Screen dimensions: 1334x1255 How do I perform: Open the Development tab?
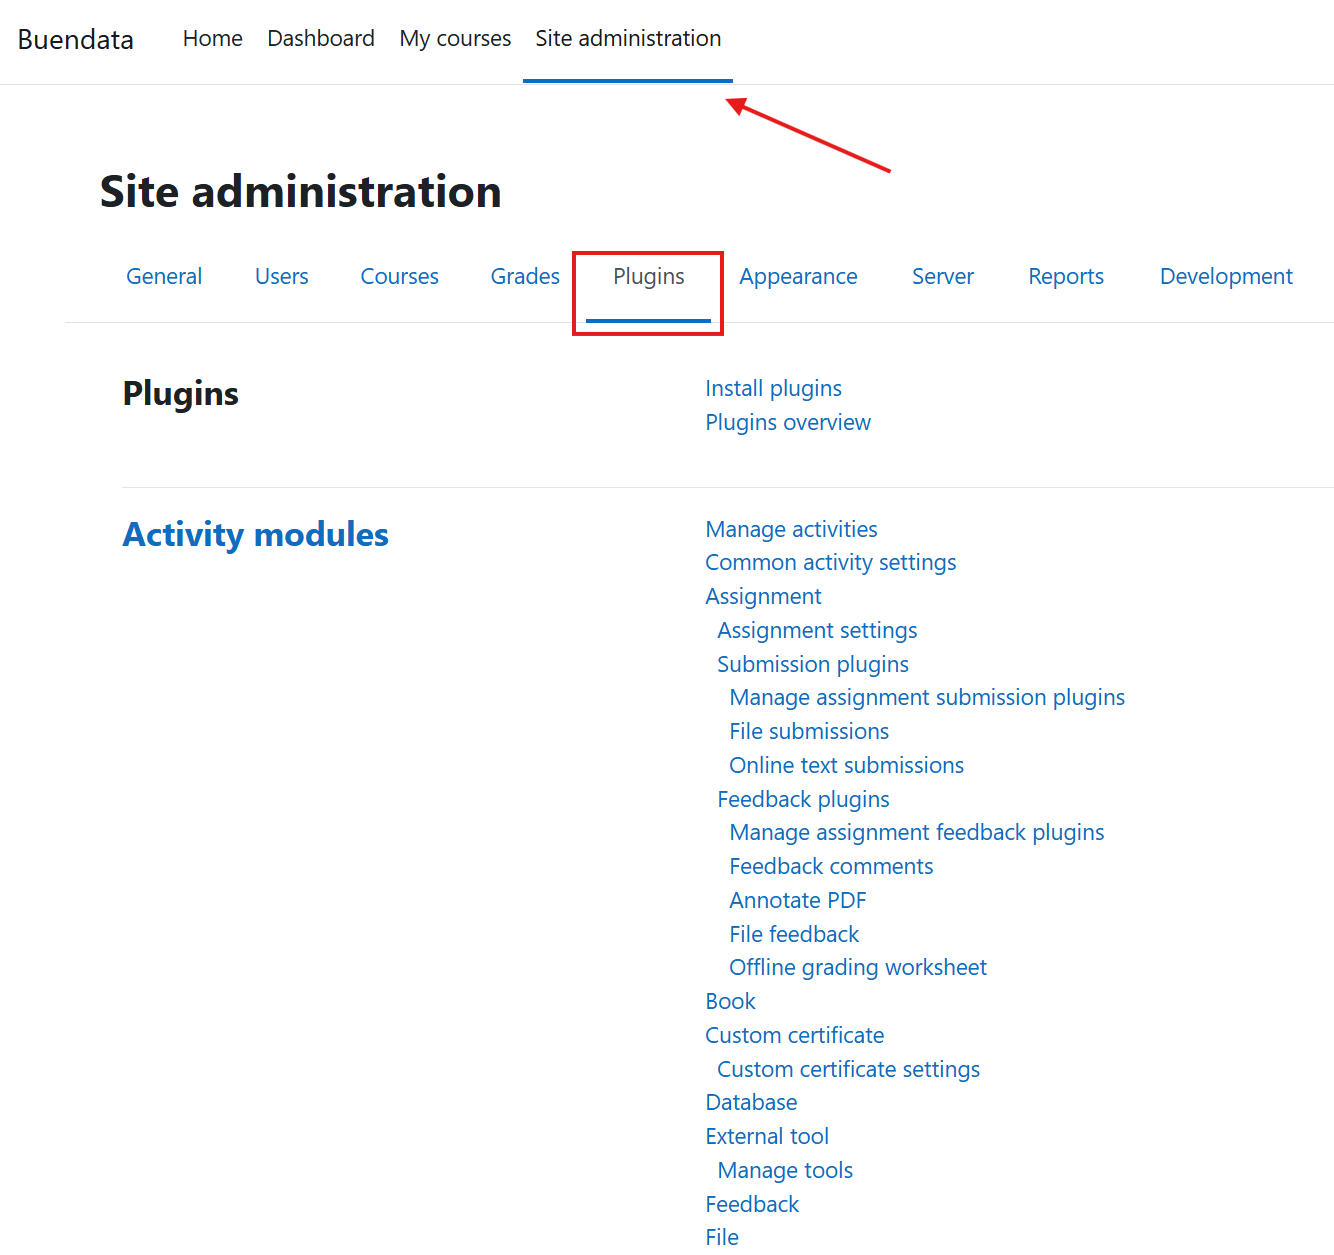pyautogui.click(x=1225, y=276)
